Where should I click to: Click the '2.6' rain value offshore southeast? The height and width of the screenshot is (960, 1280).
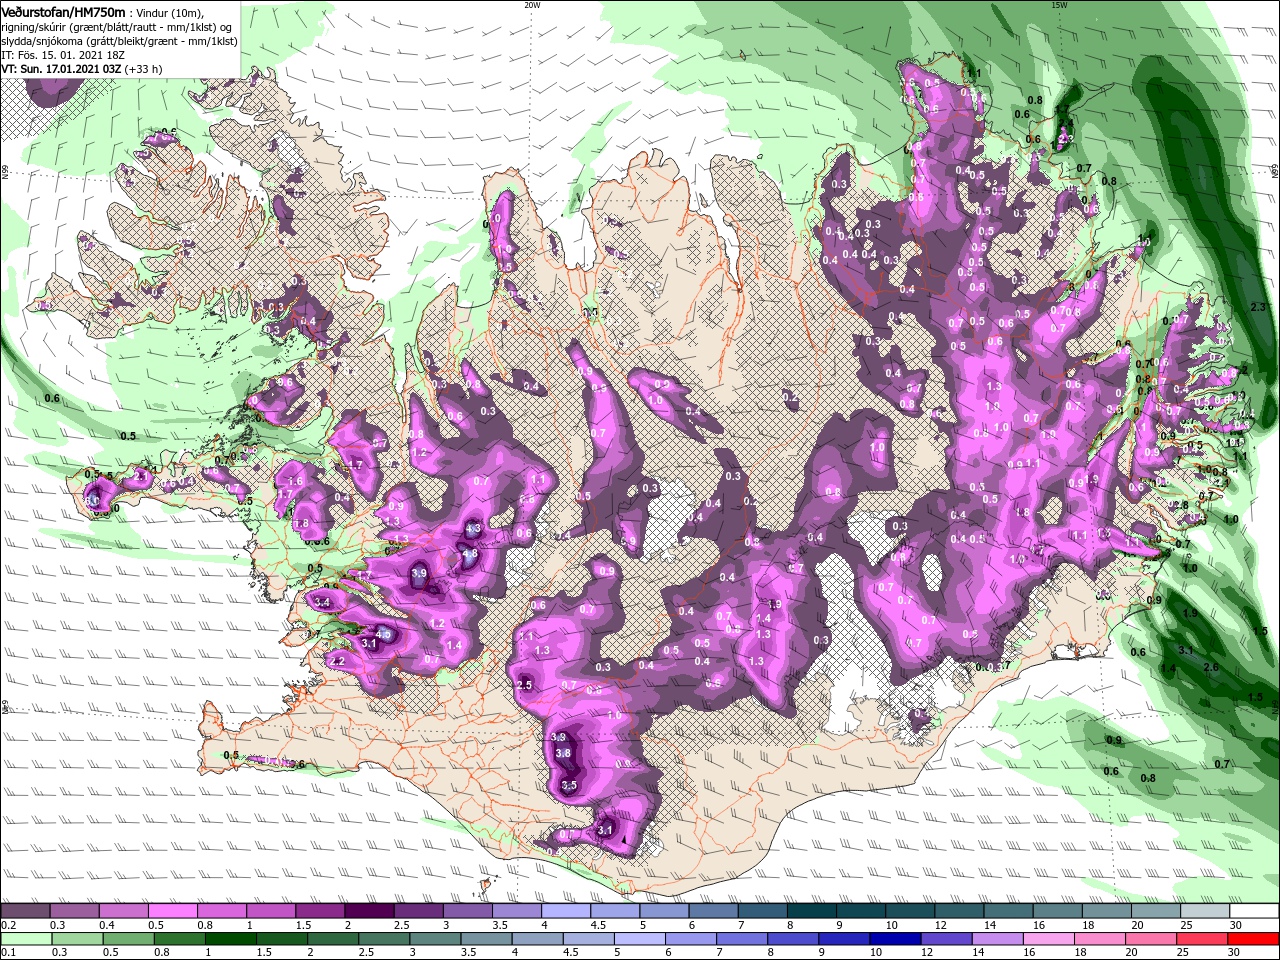click(x=1211, y=667)
